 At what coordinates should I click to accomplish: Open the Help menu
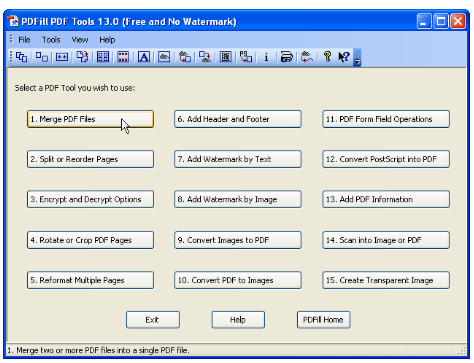(x=107, y=40)
